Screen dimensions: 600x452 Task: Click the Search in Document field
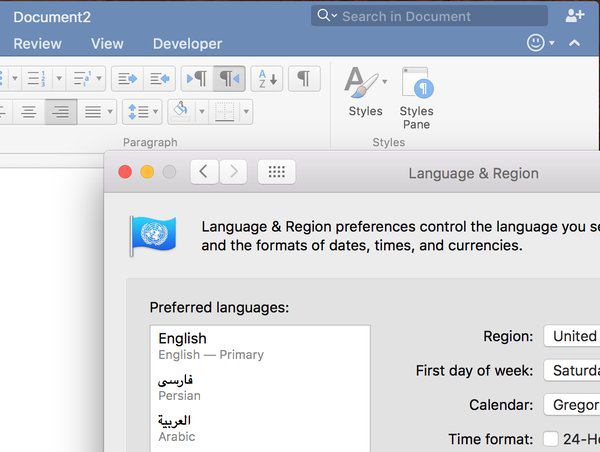pyautogui.click(x=437, y=16)
